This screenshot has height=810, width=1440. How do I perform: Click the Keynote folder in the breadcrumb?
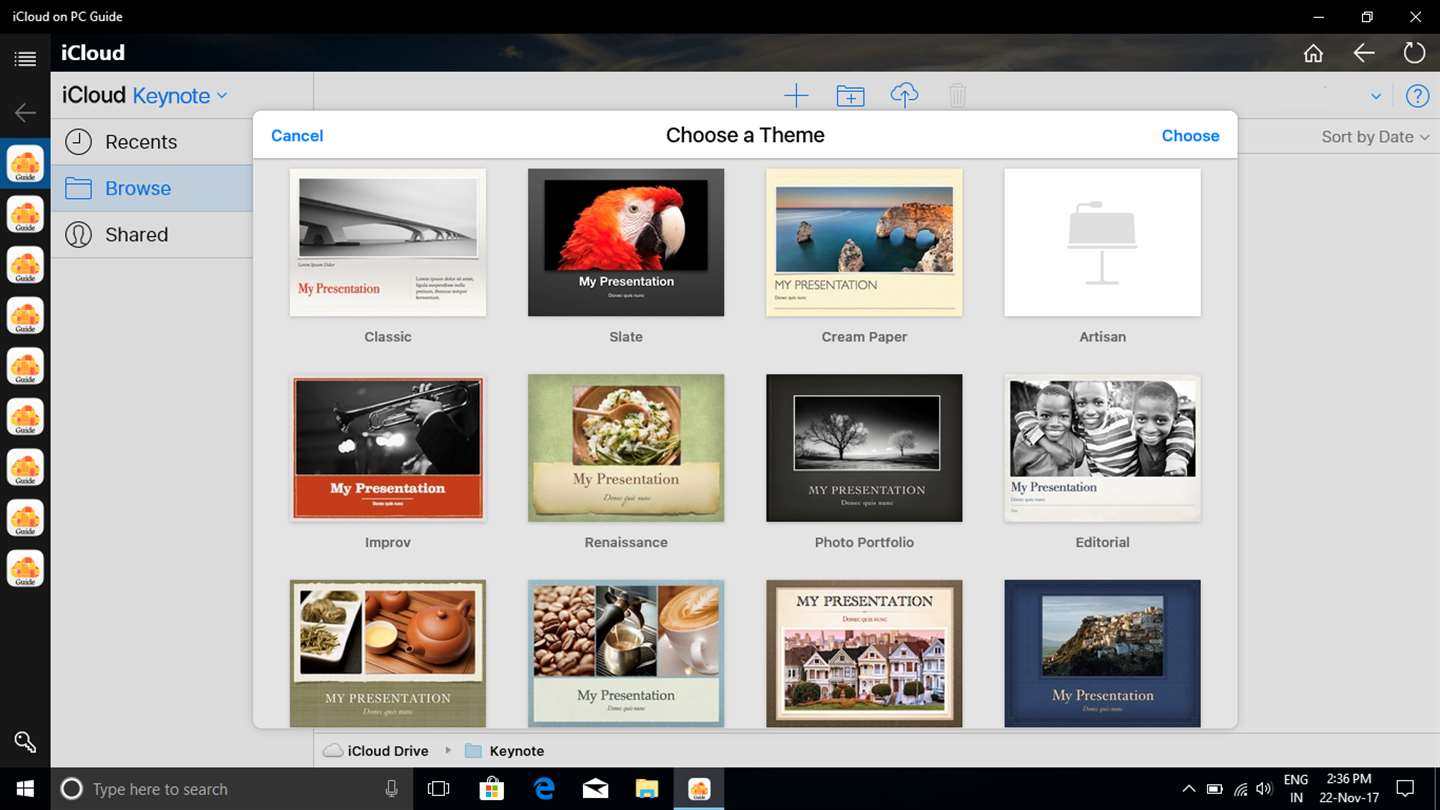[505, 751]
